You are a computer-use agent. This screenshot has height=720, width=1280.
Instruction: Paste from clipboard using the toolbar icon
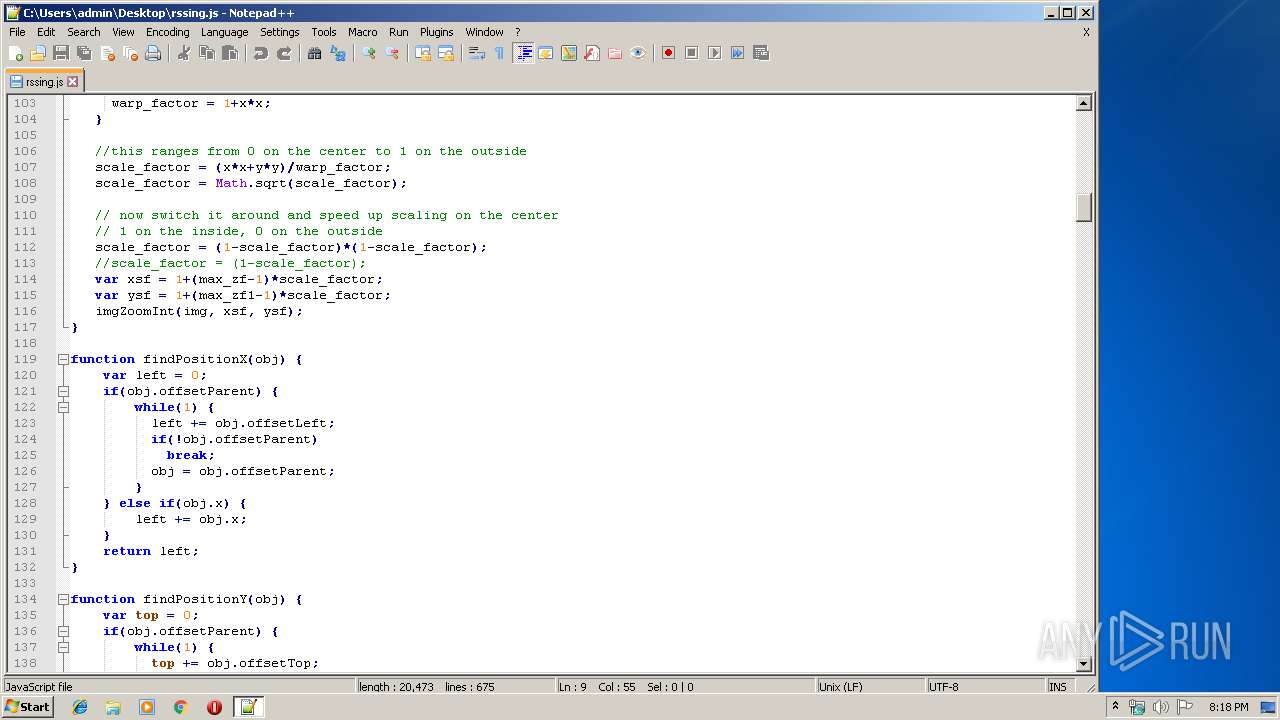tap(230, 53)
